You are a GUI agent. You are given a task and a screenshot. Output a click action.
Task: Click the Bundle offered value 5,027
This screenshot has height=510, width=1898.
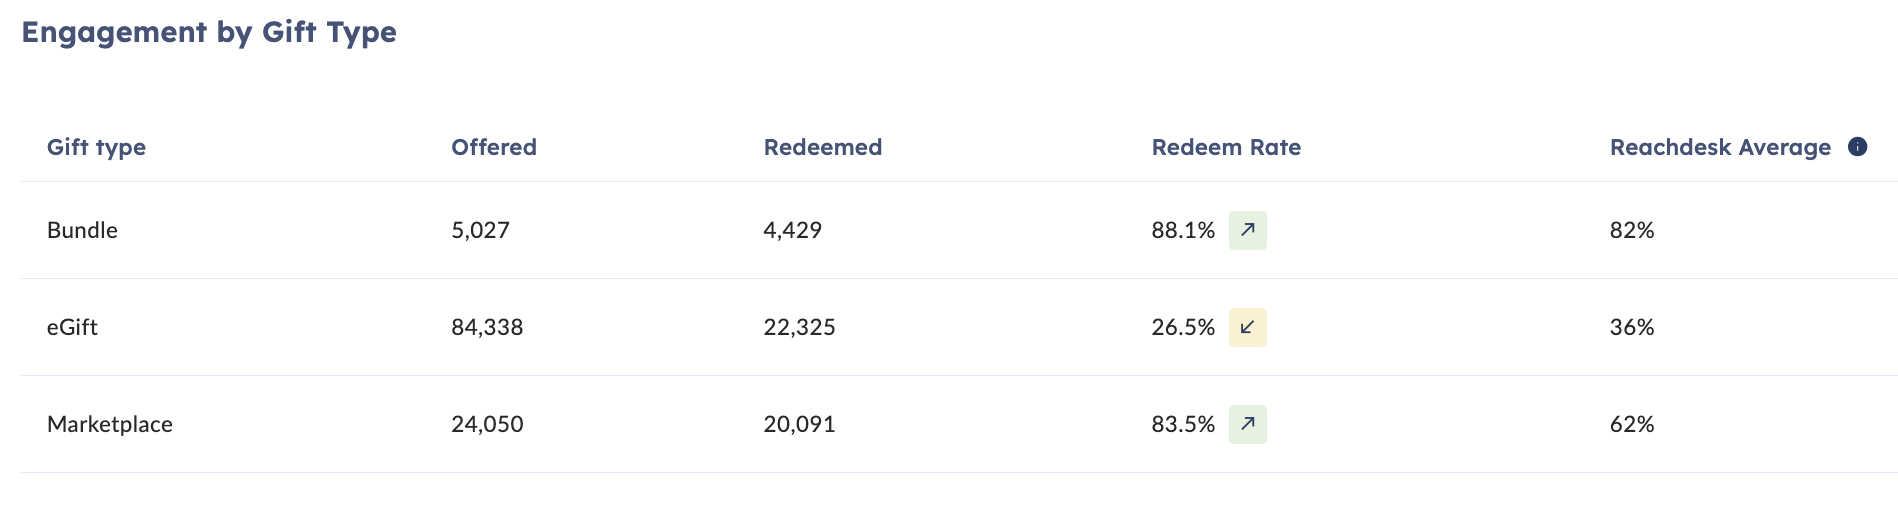480,230
